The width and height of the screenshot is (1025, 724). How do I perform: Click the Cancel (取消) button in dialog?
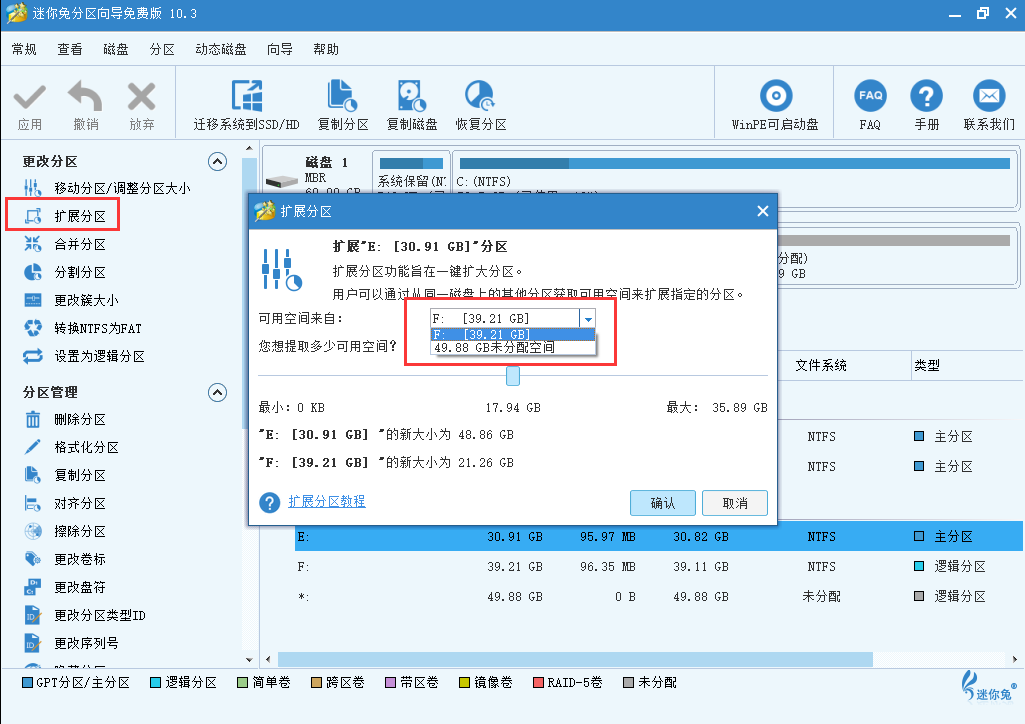735,503
